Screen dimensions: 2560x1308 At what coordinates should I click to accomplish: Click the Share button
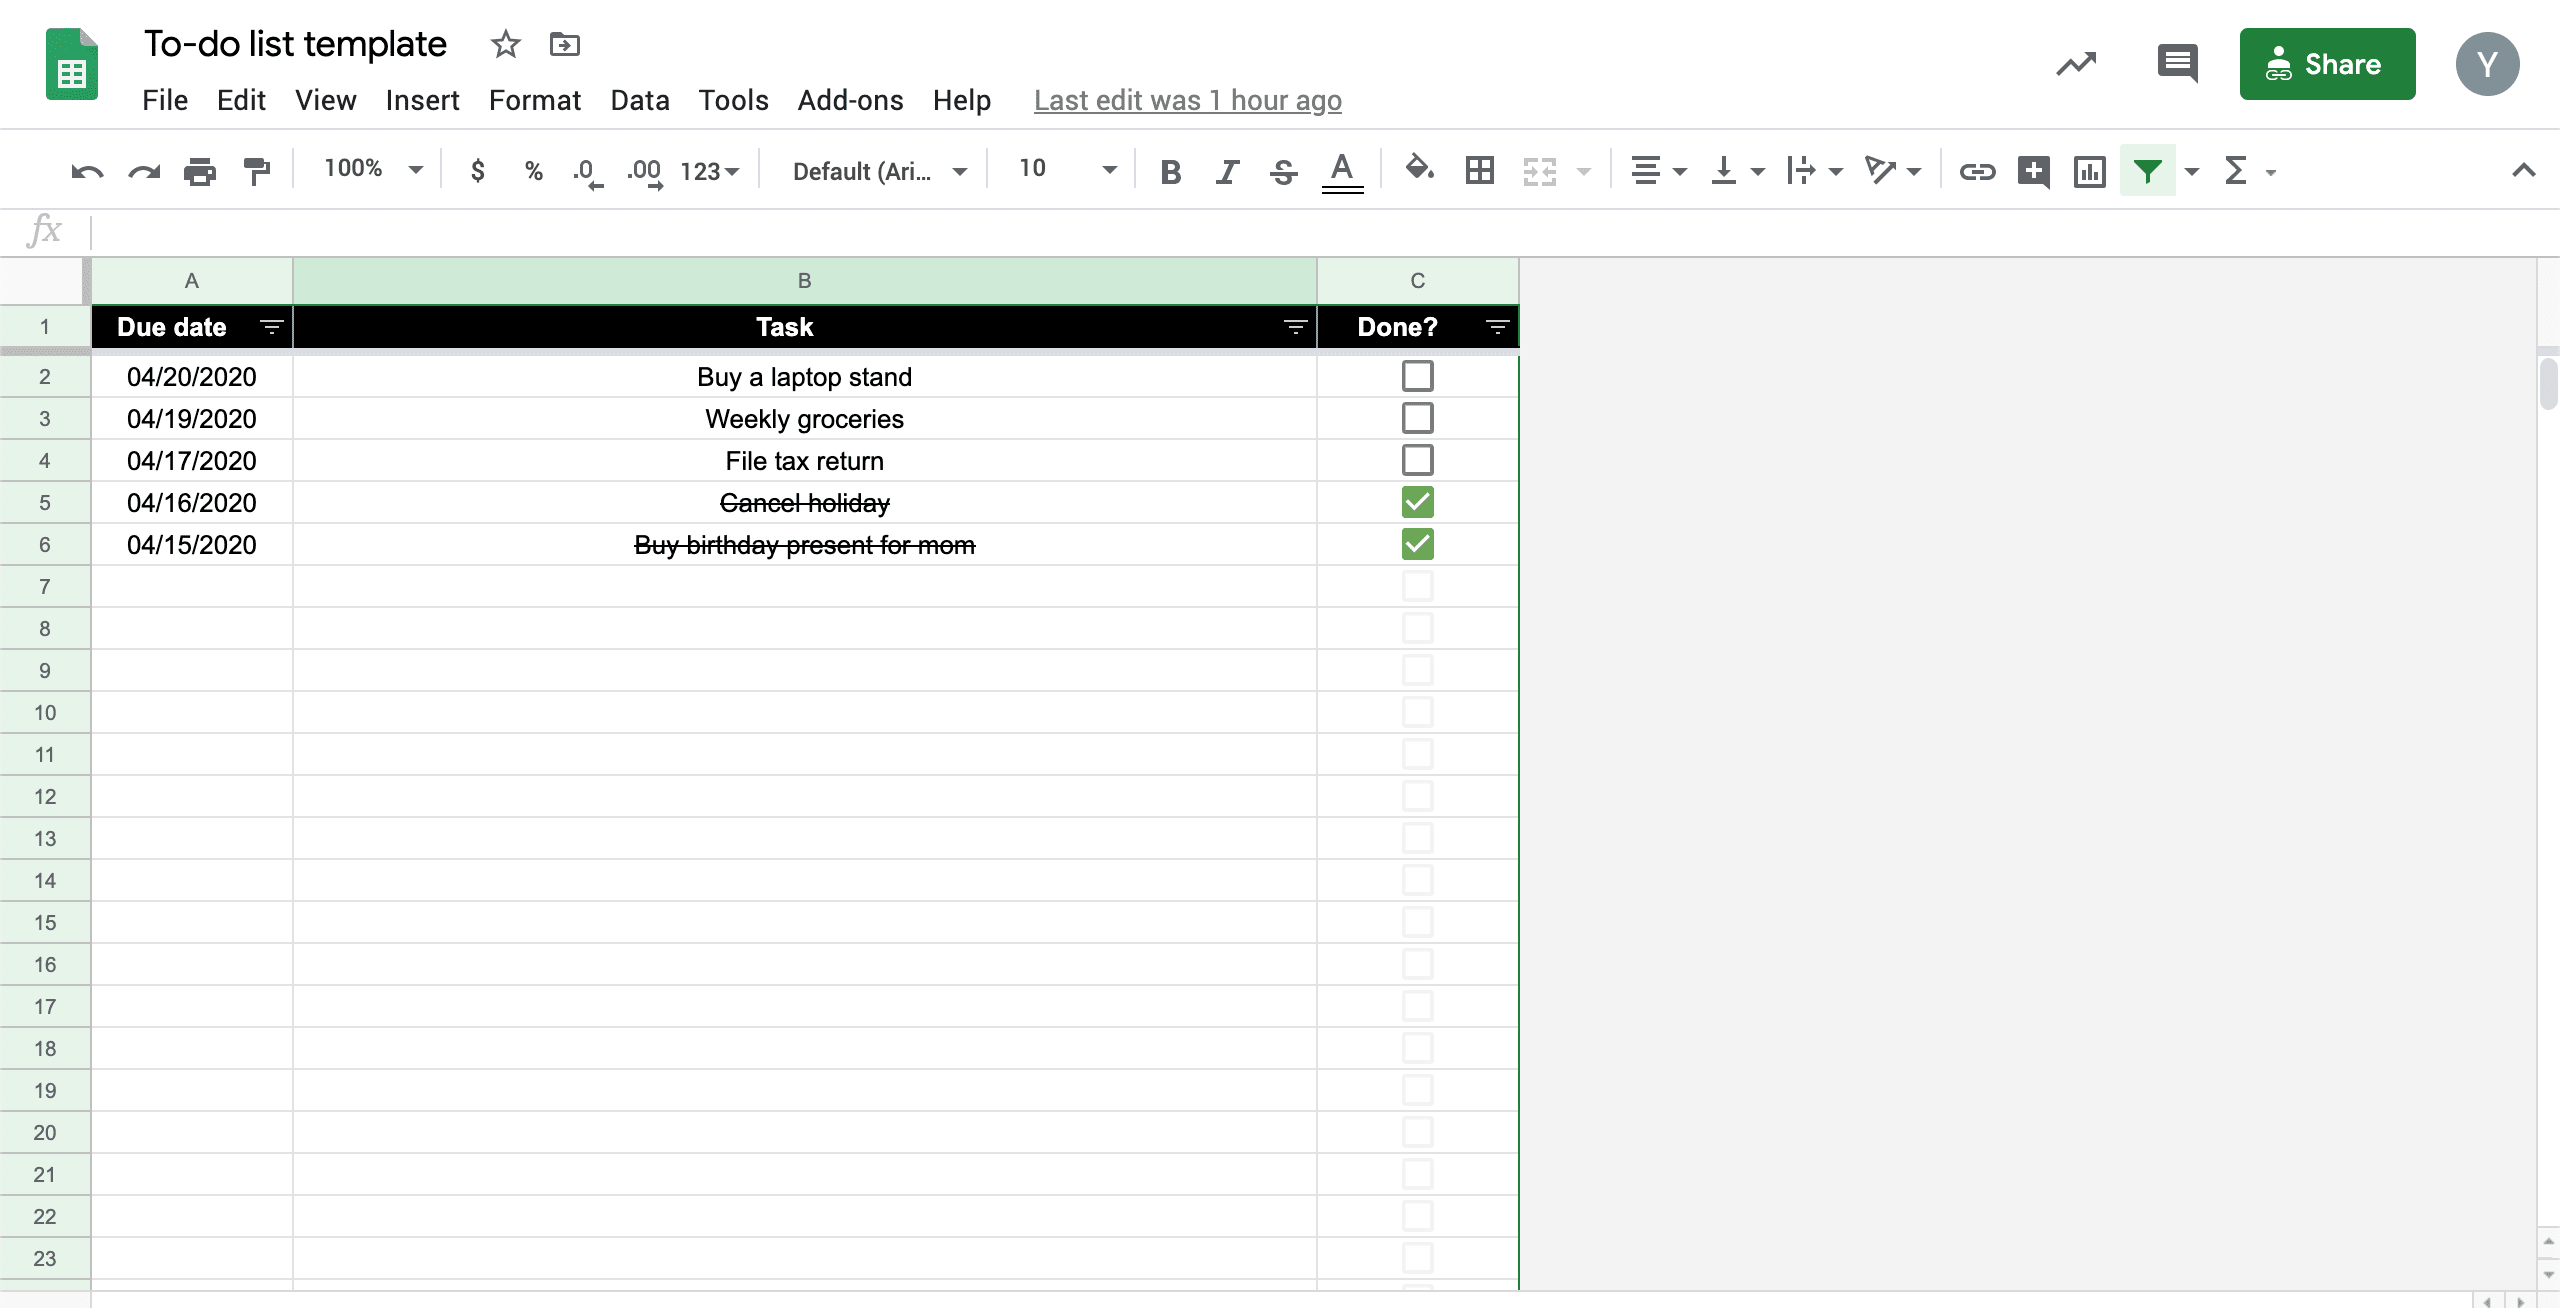(x=2327, y=63)
